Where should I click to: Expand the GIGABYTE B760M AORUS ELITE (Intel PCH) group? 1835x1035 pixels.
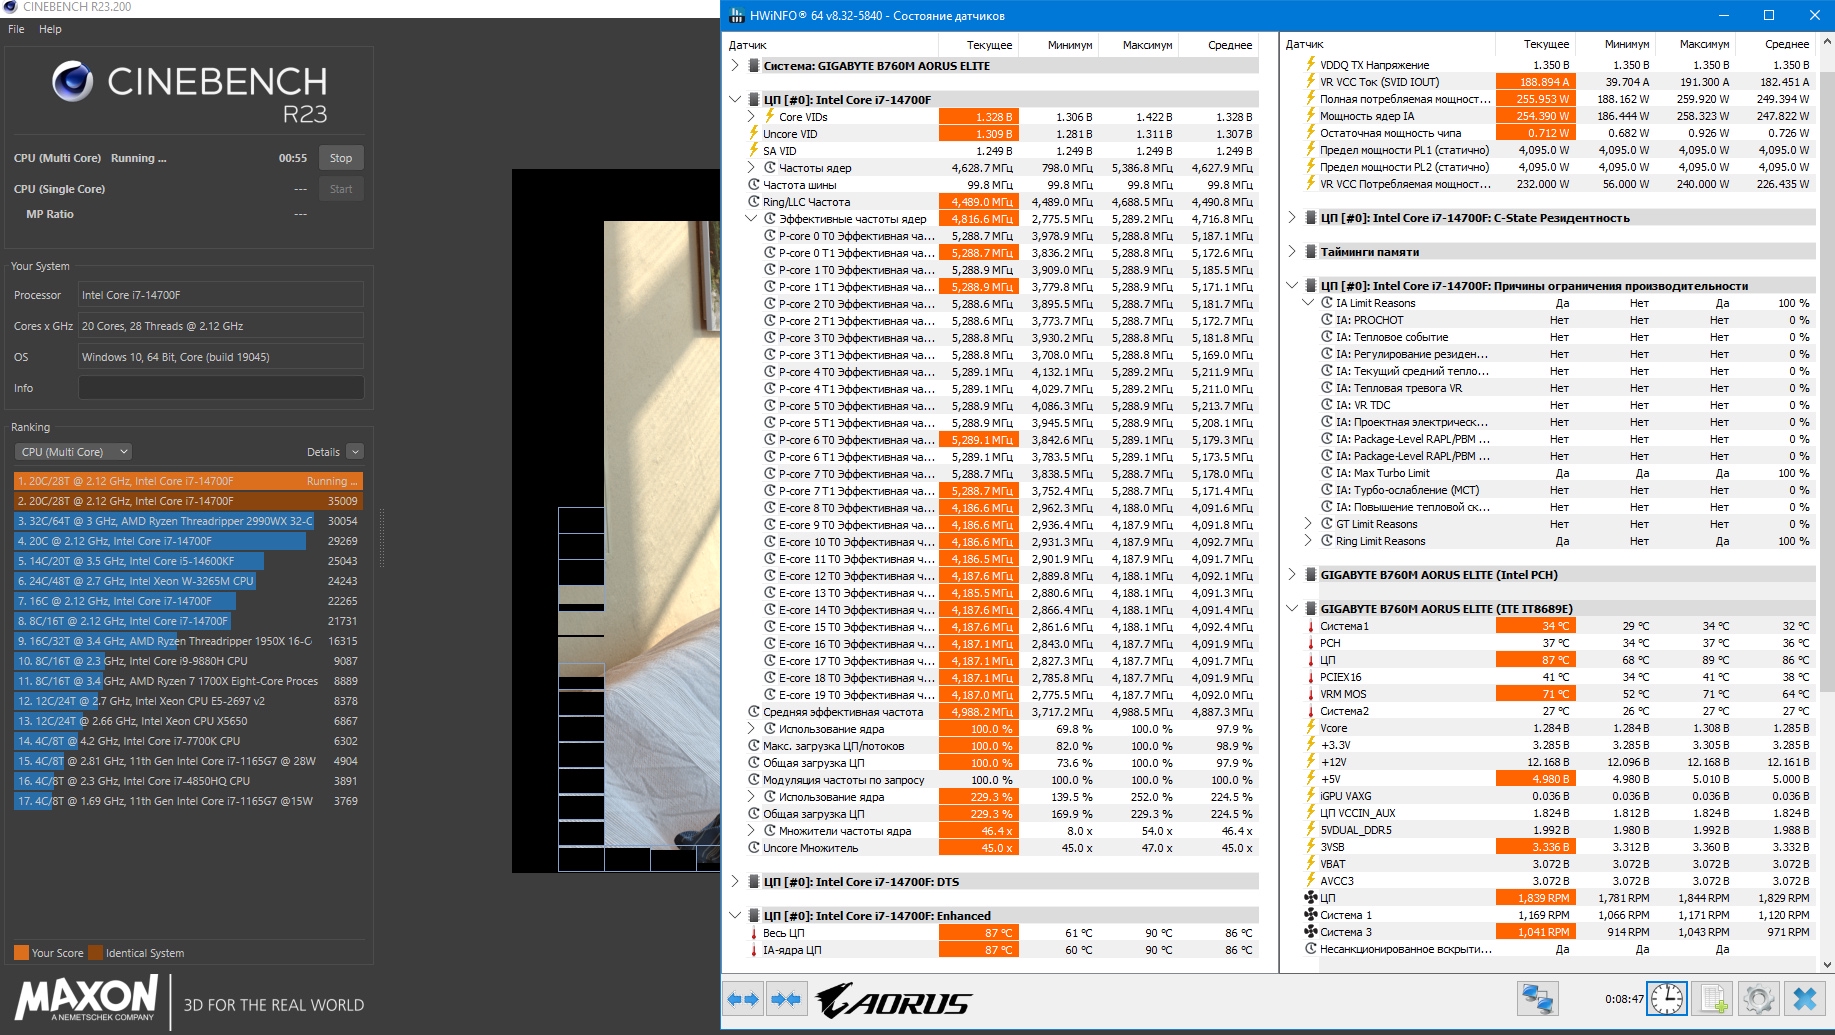click(x=1292, y=575)
